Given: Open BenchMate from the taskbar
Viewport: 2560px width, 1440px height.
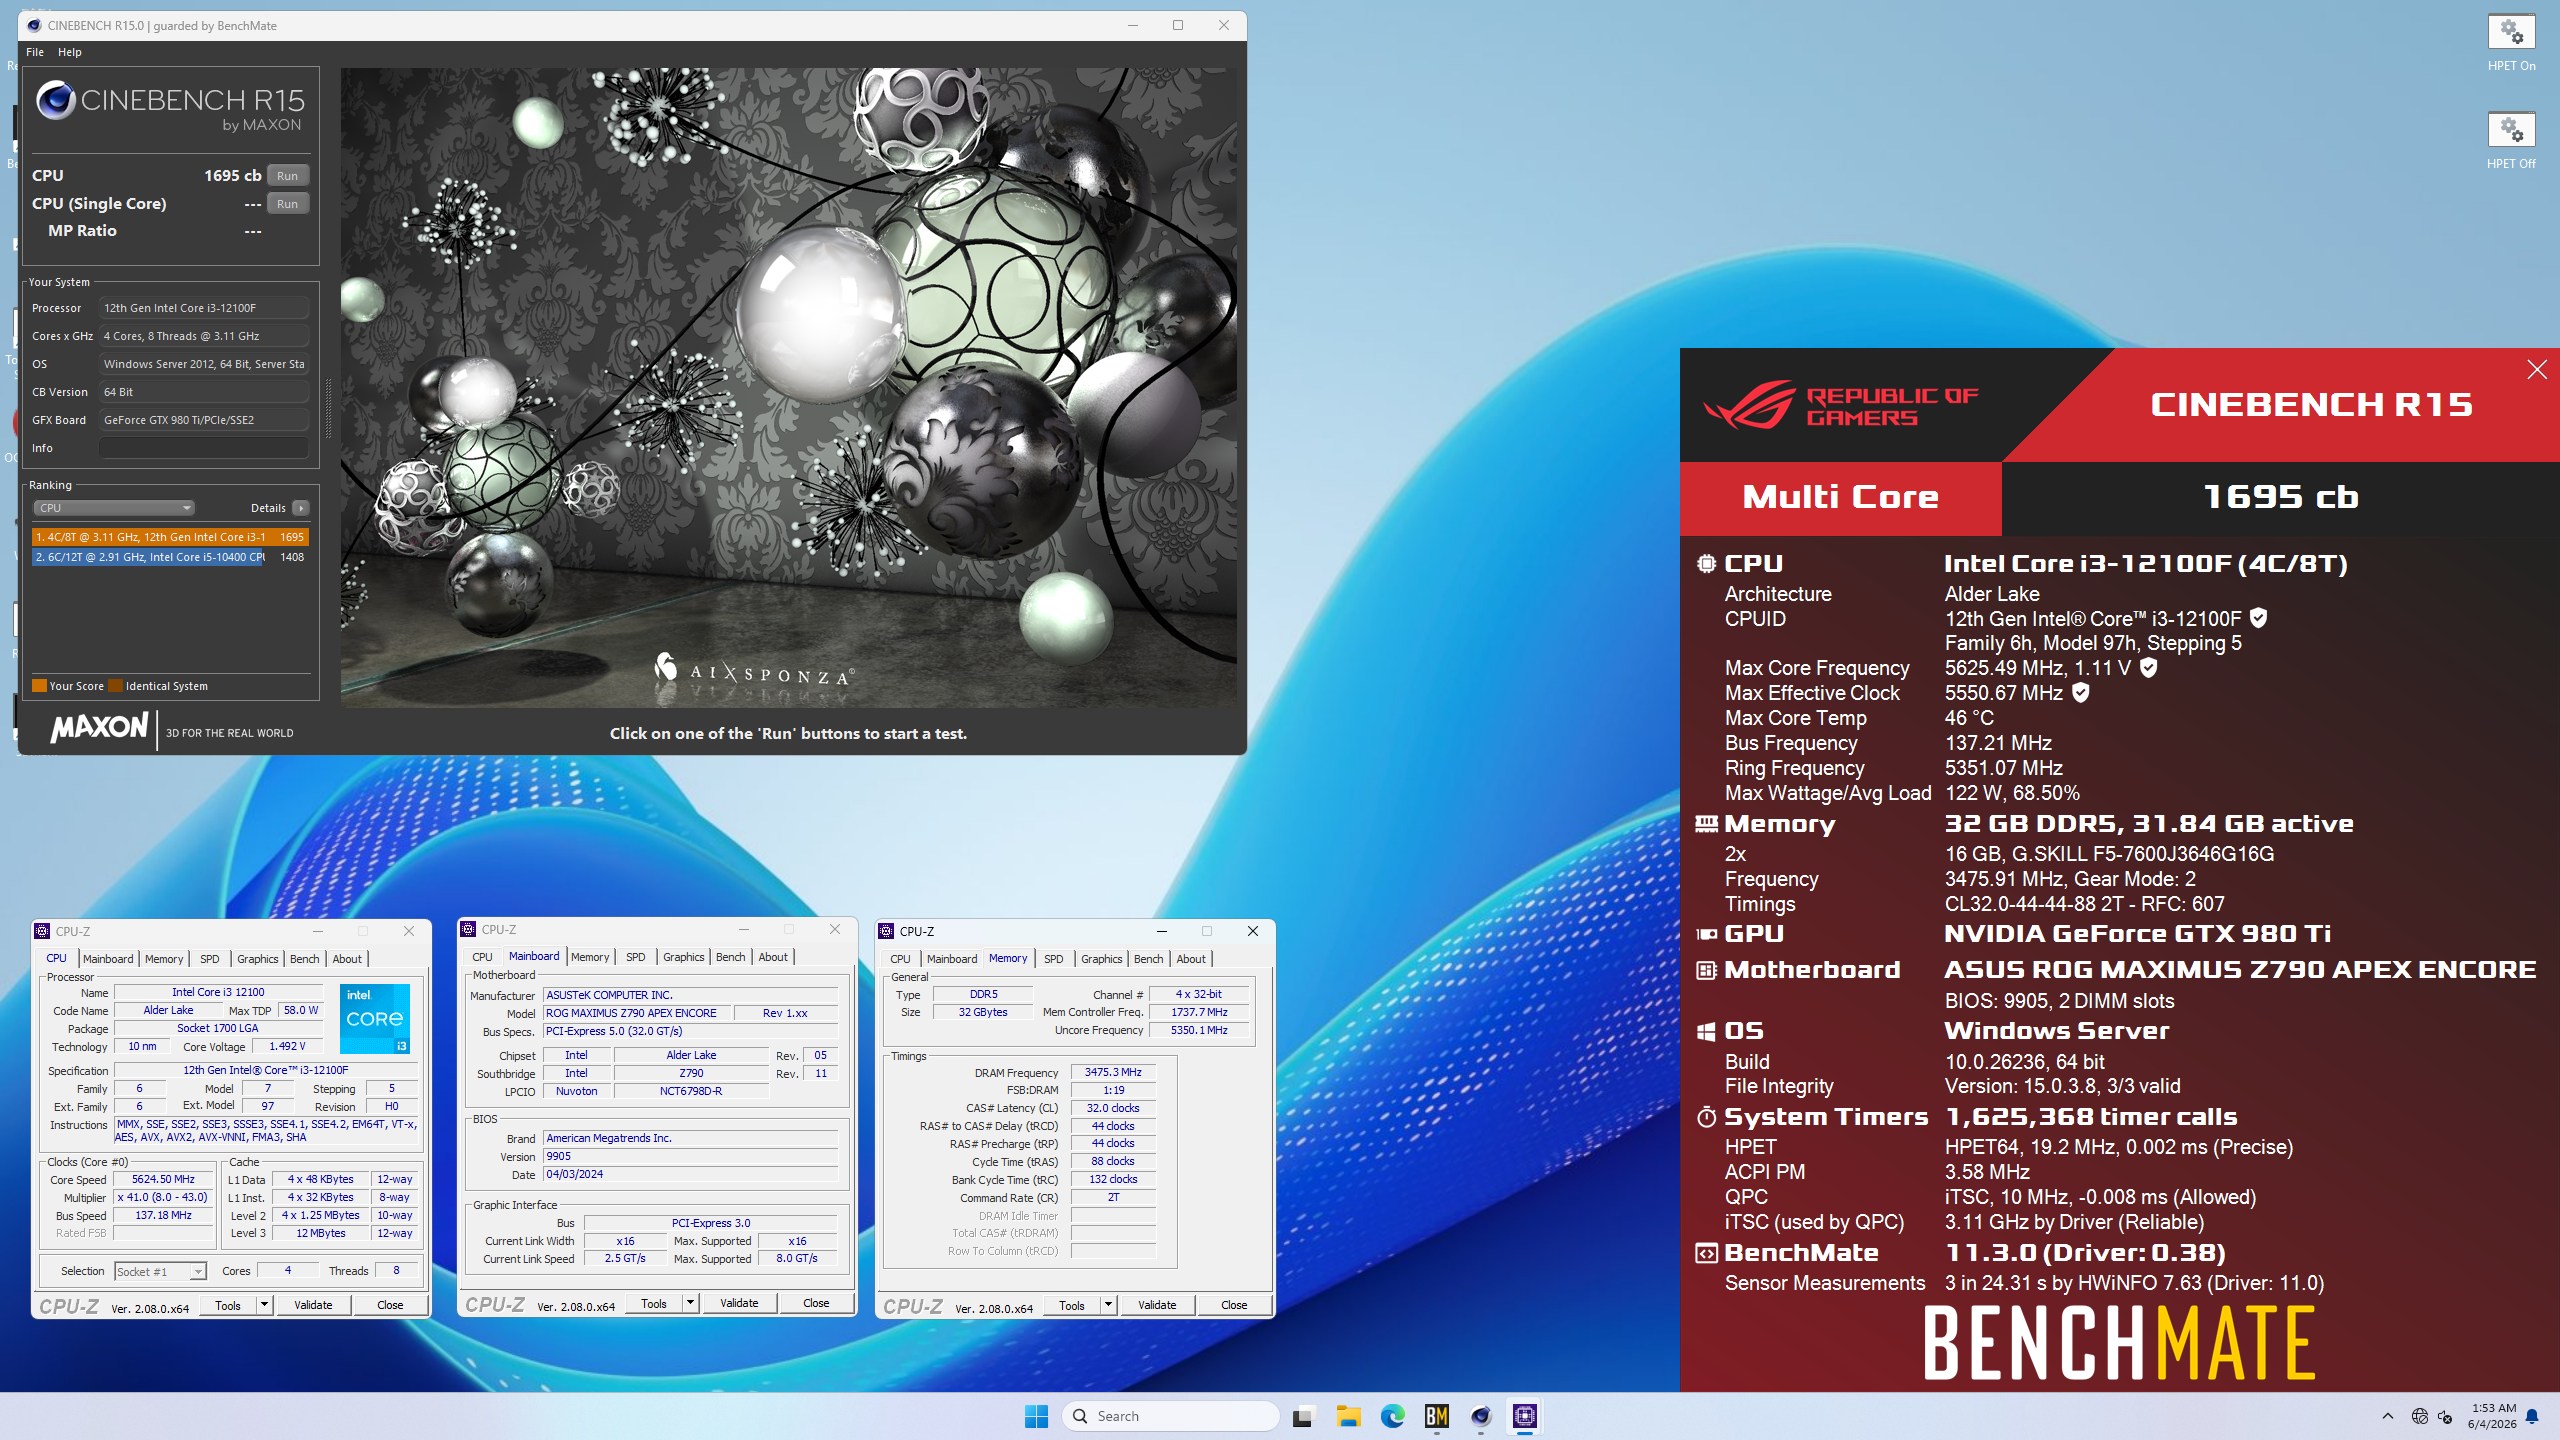Looking at the screenshot, I should click(1437, 1416).
